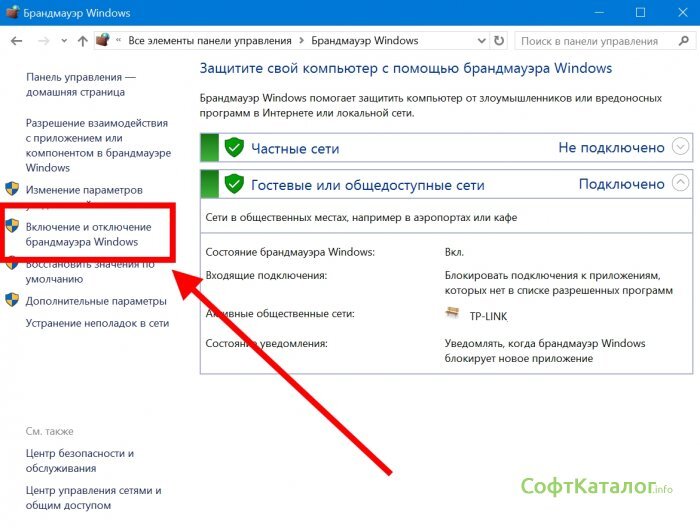This screenshot has width=700, height=528.
Task: Click the control panel search field
Action: pos(604,41)
